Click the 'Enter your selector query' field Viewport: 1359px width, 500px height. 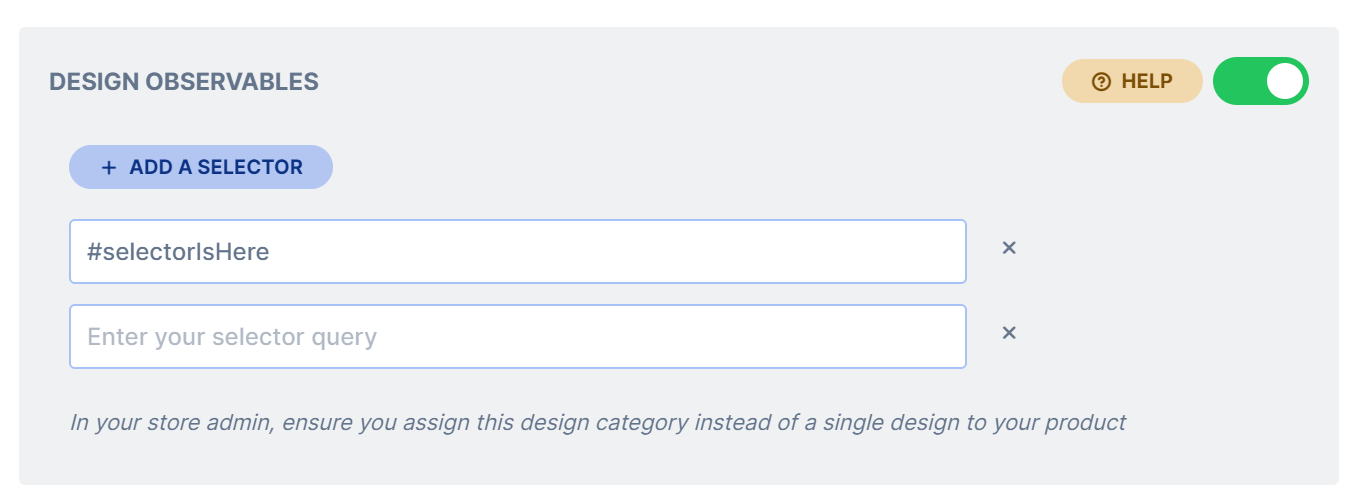click(518, 336)
